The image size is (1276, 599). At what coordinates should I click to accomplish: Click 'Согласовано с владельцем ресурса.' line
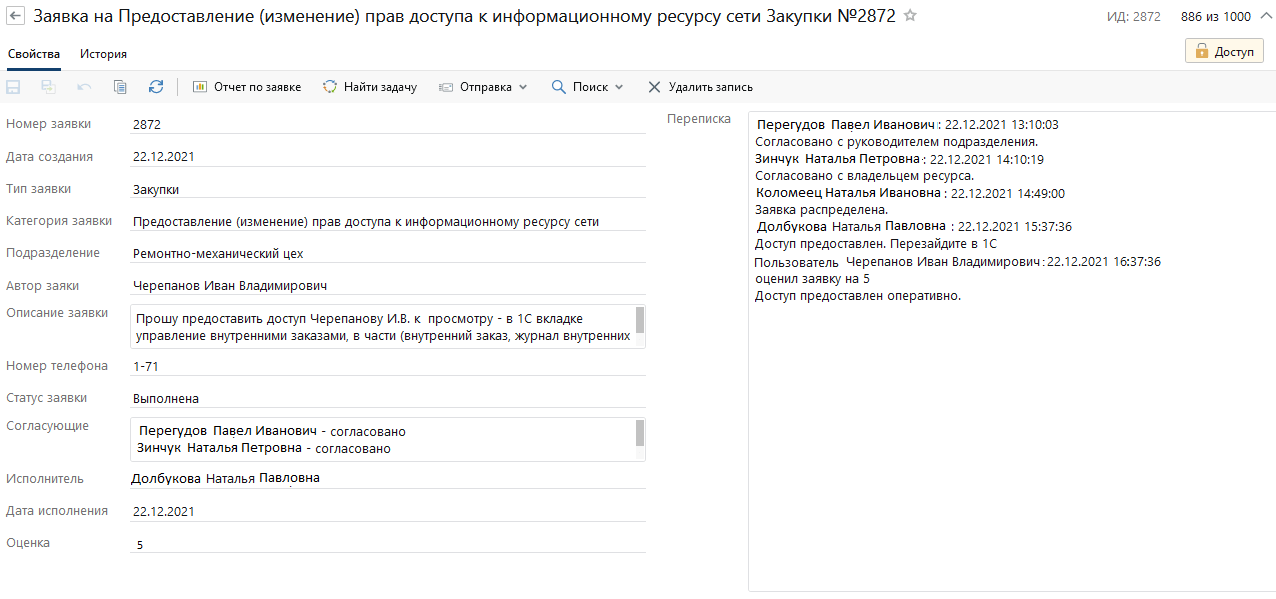point(865,176)
